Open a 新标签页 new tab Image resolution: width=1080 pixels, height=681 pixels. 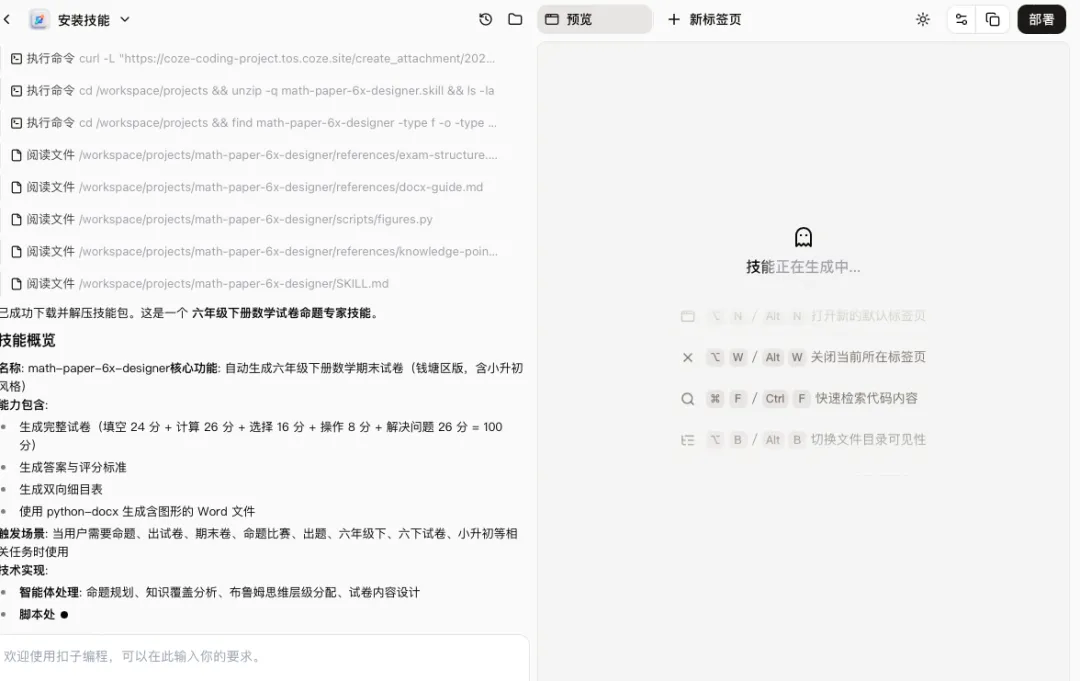[x=705, y=19]
